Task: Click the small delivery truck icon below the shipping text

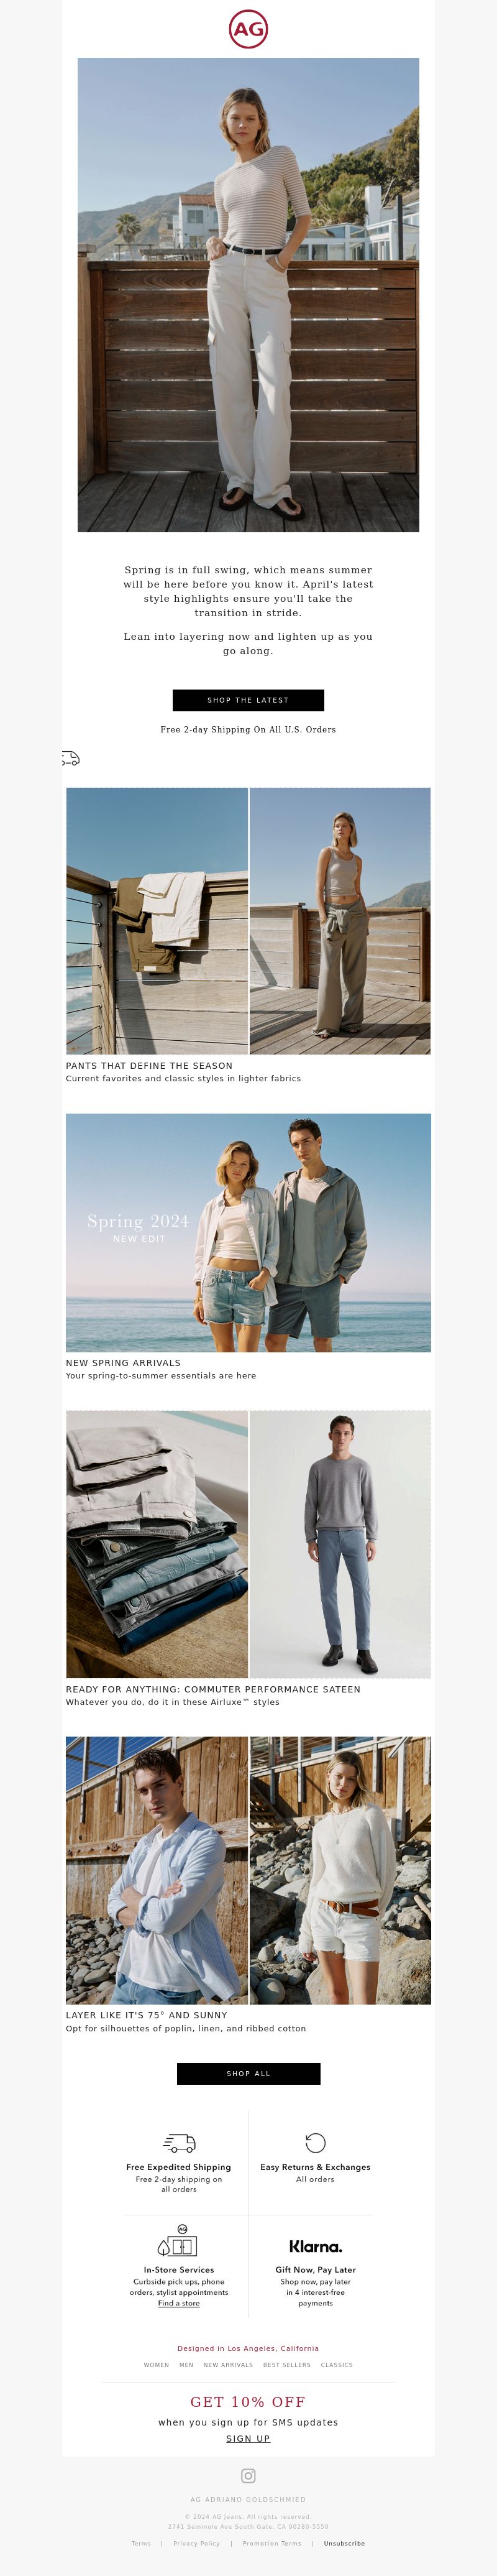Action: tap(70, 759)
